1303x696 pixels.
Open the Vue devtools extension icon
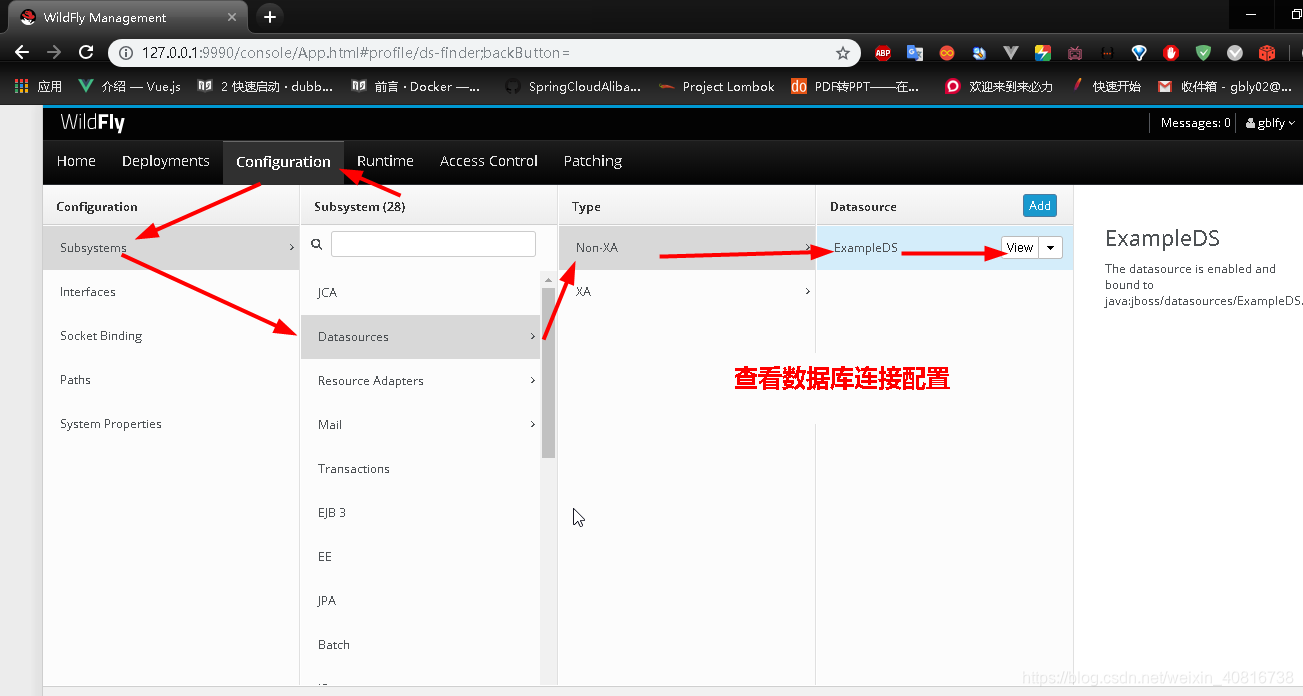pyautogui.click(x=1011, y=53)
